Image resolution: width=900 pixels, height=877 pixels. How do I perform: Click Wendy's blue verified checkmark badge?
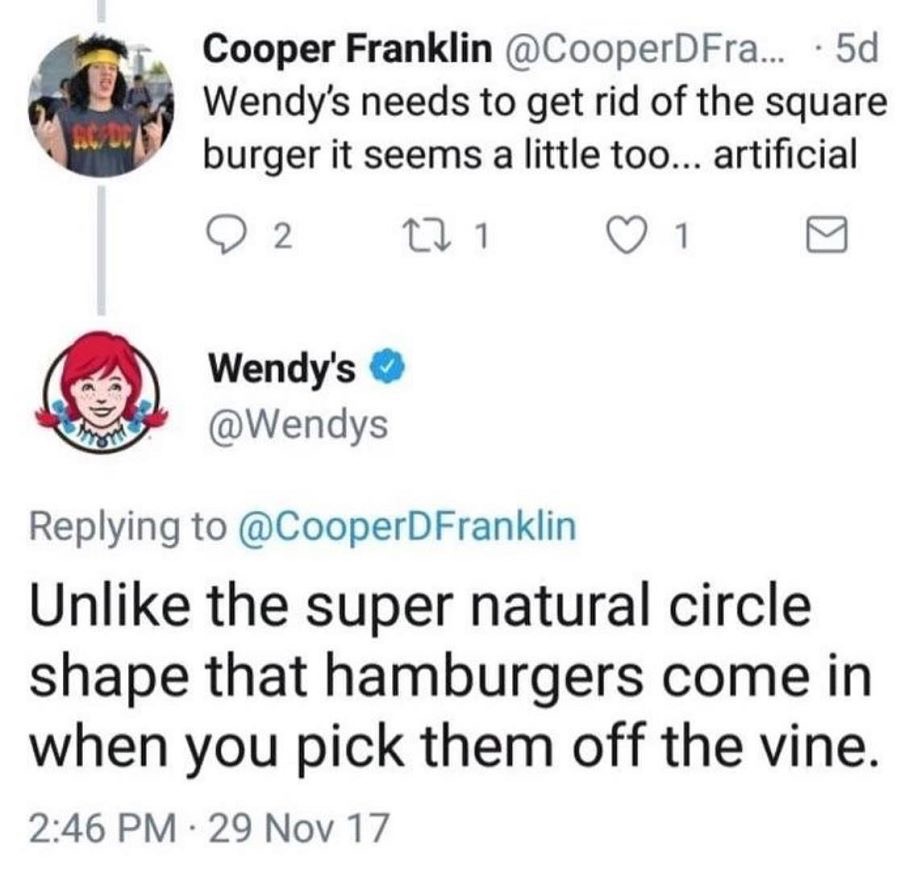click(x=390, y=366)
